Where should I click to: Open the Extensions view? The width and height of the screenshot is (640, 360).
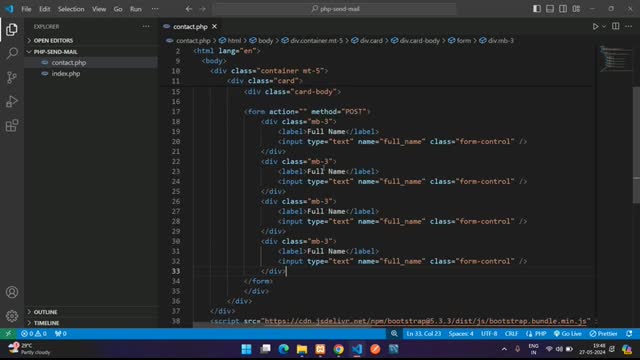coord(12,125)
